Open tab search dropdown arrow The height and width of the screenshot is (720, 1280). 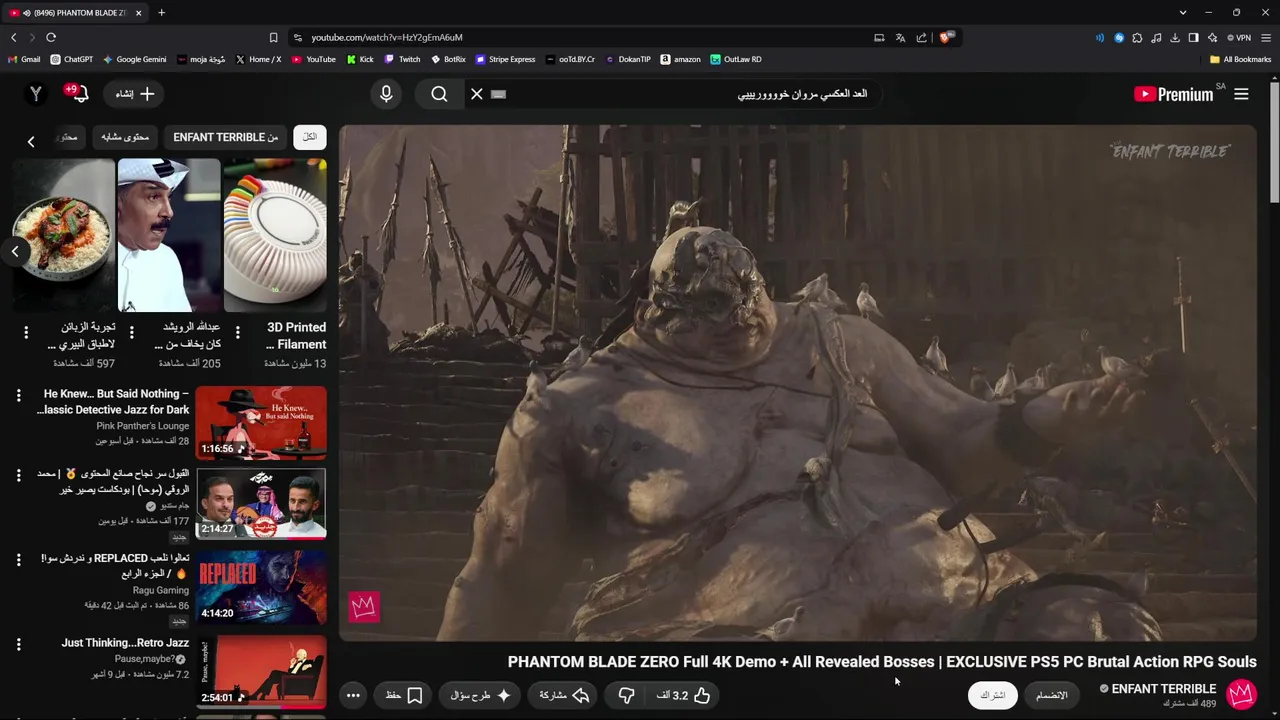(1182, 12)
